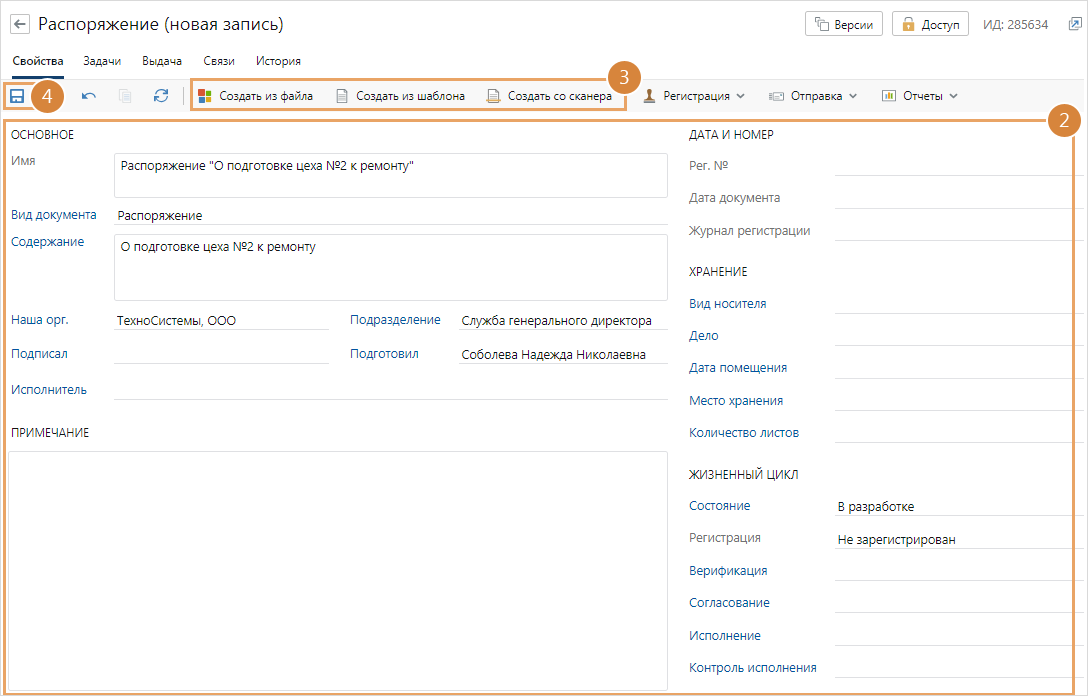Click the copy document icon in toolbar

125,96
